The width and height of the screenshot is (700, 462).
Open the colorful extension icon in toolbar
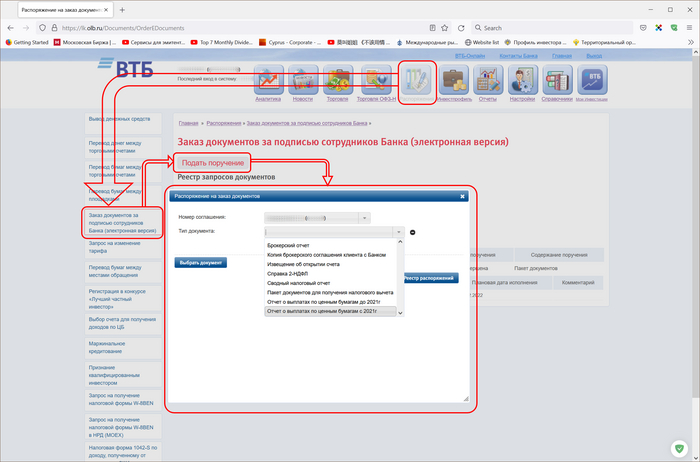coord(658,28)
